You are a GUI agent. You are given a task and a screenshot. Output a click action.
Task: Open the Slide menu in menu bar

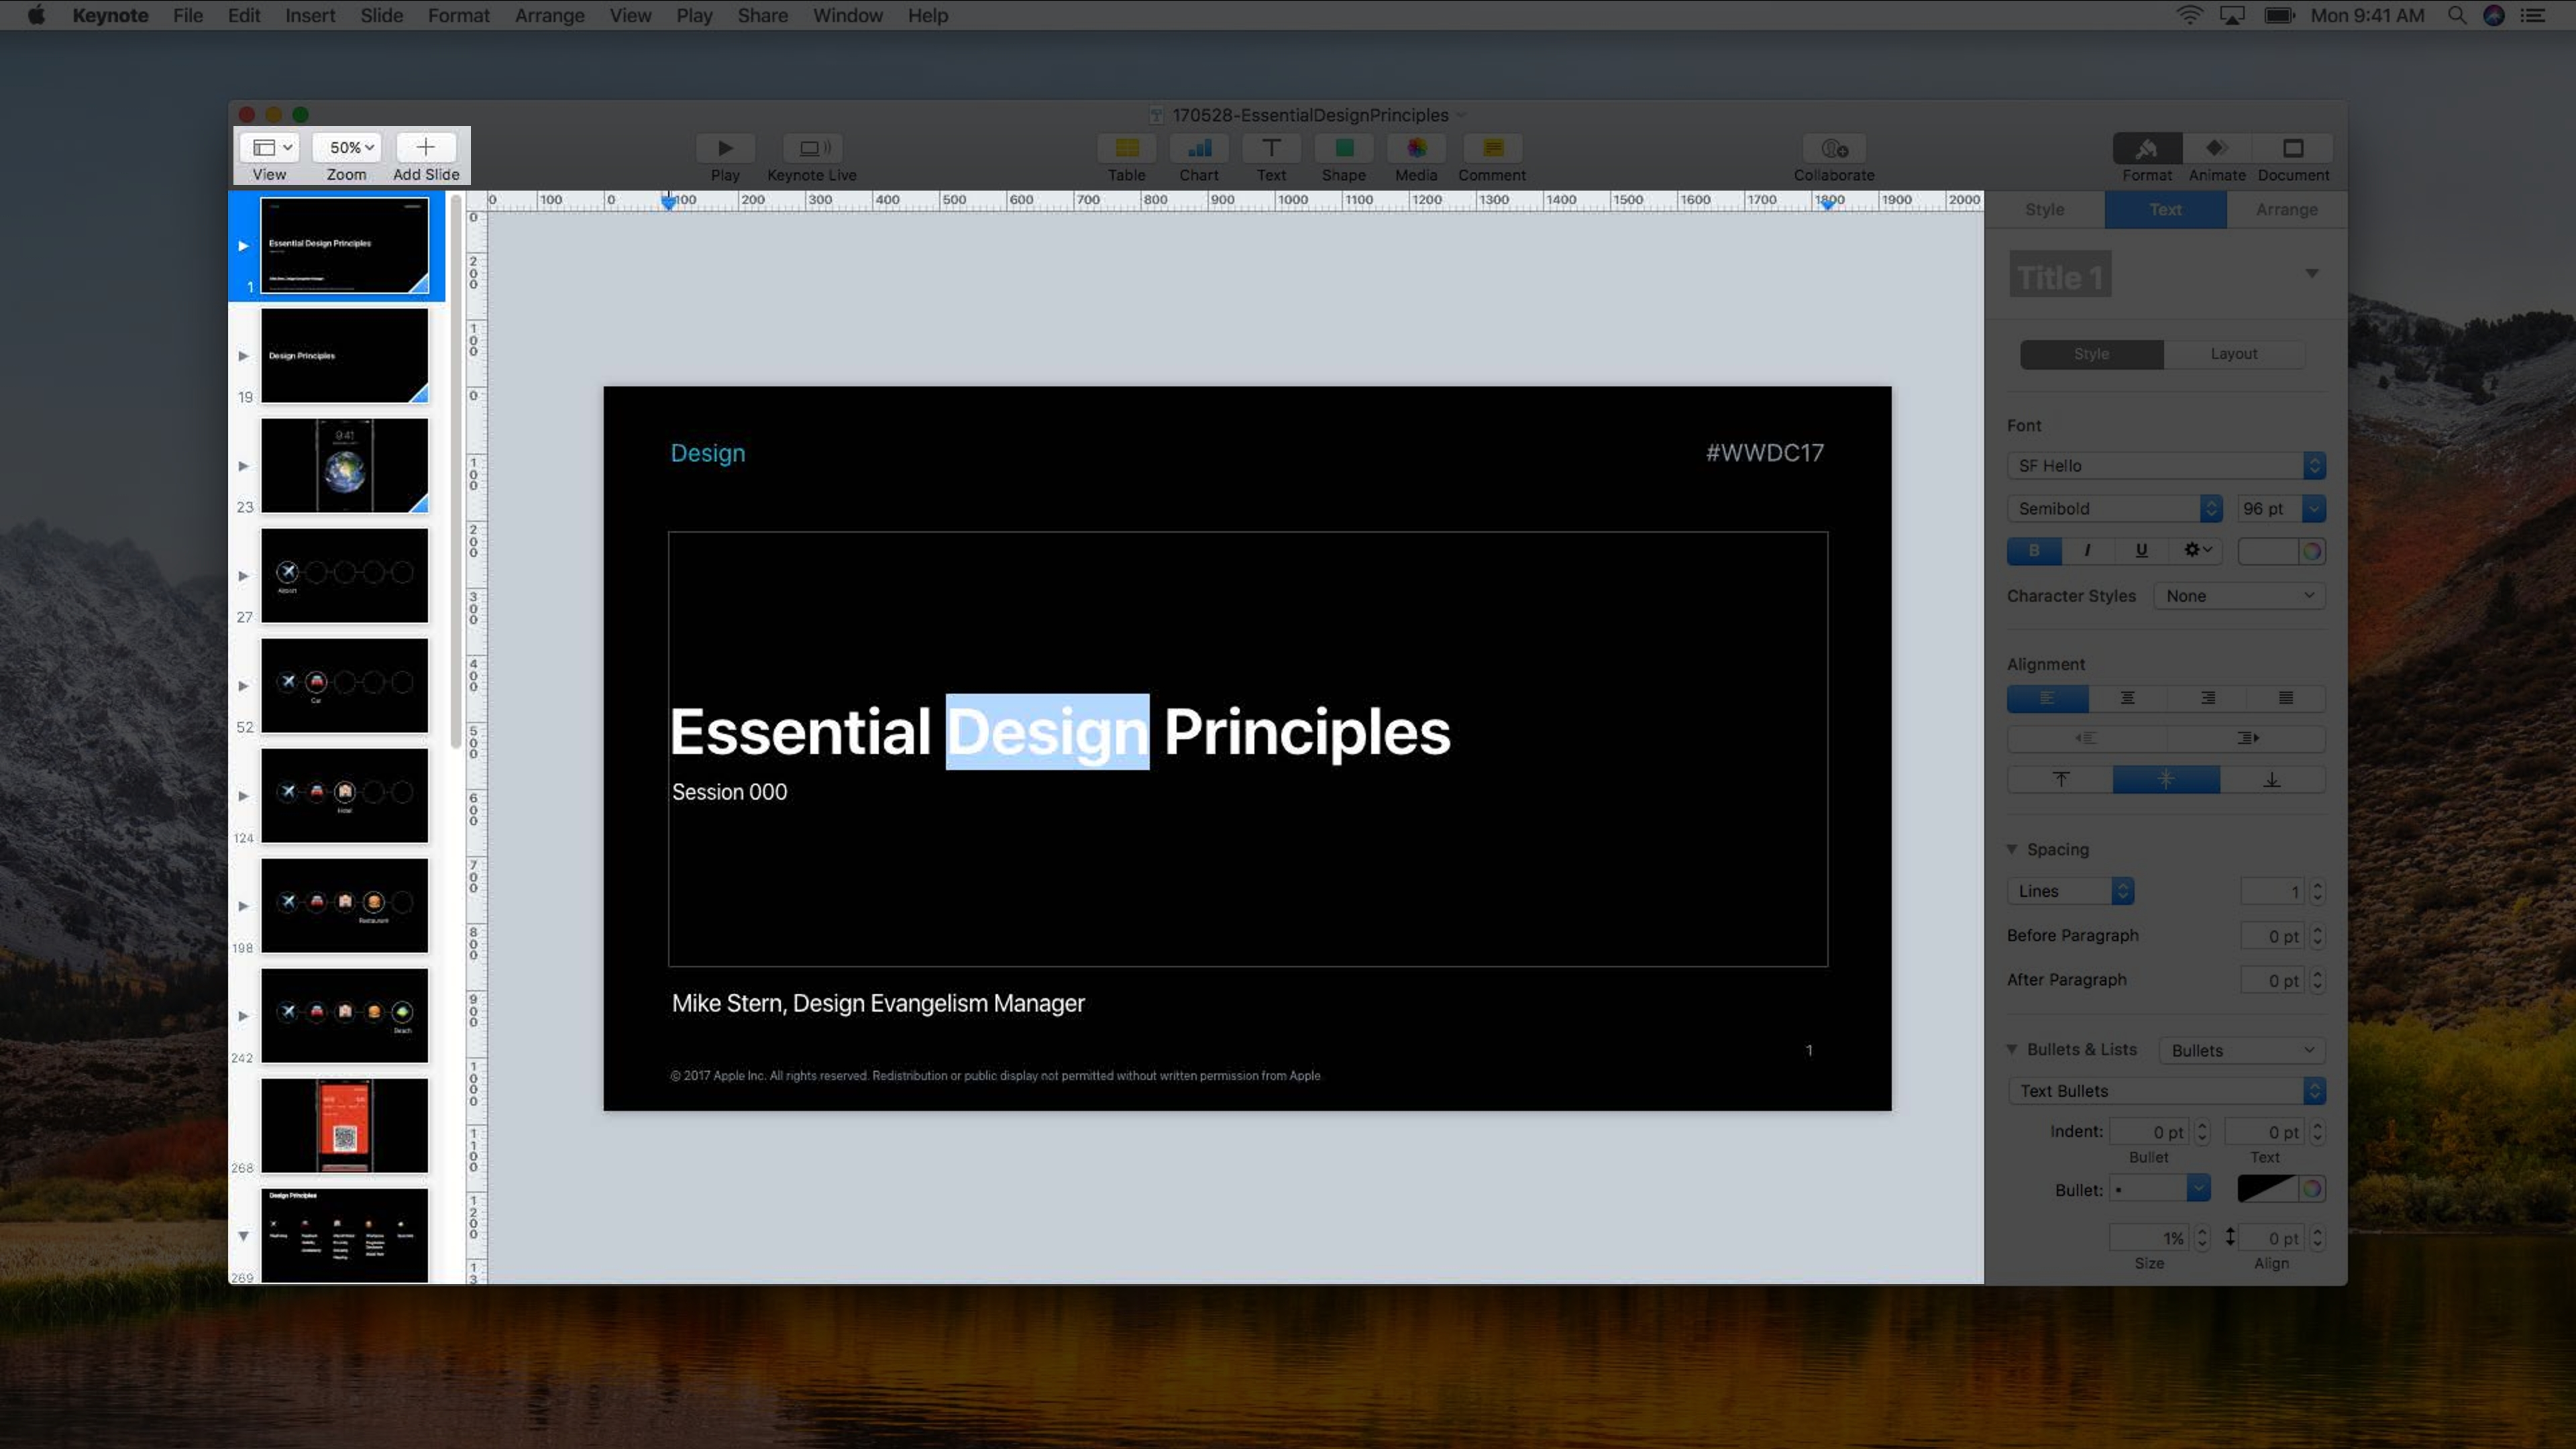tap(381, 15)
